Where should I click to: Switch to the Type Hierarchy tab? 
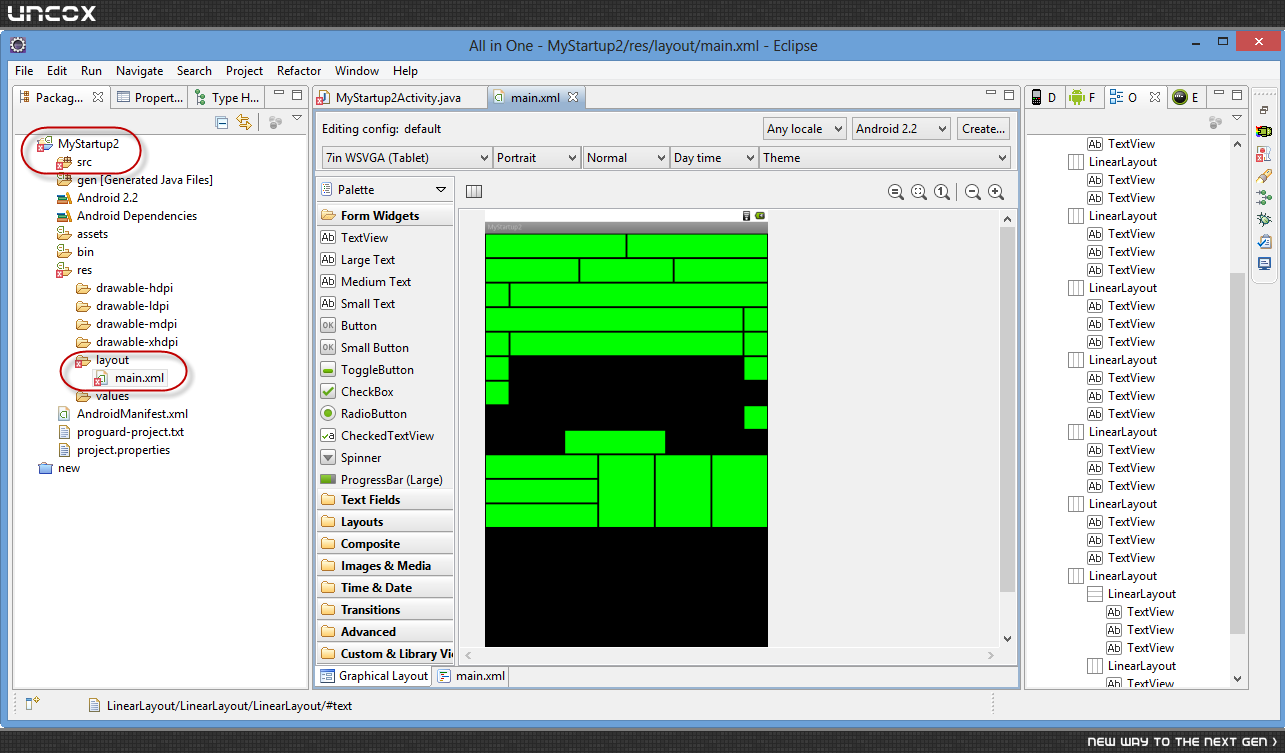[228, 97]
